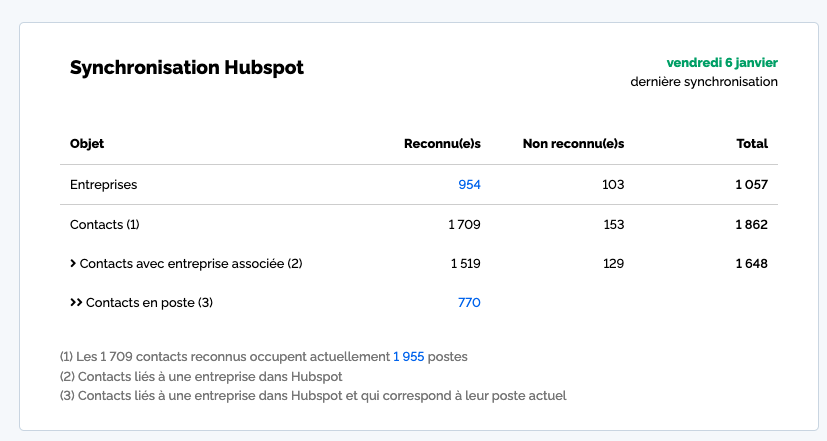Open the 954 recognized Entreprises link
The height and width of the screenshot is (441, 827).
point(469,185)
